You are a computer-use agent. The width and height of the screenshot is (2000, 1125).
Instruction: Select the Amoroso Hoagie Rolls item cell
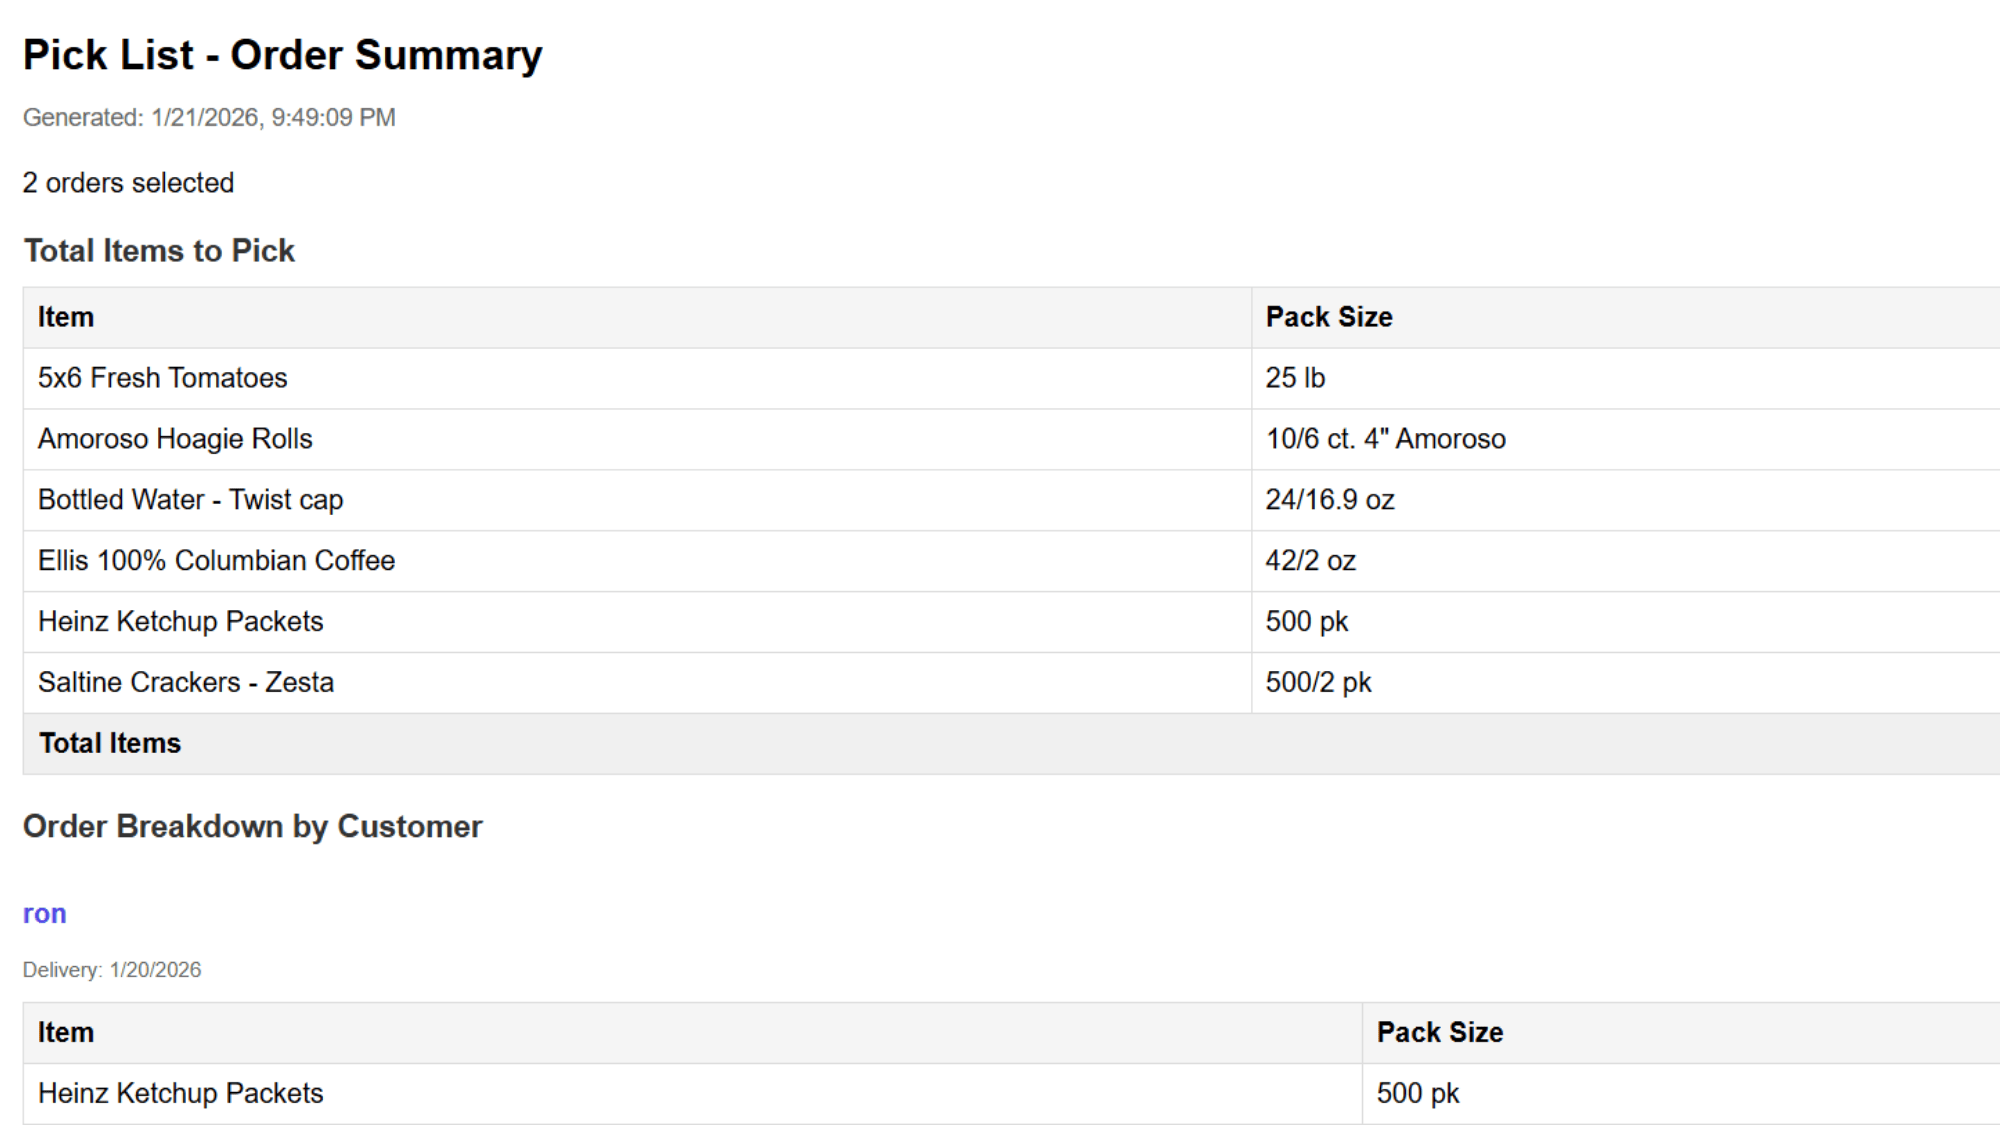[175, 439]
